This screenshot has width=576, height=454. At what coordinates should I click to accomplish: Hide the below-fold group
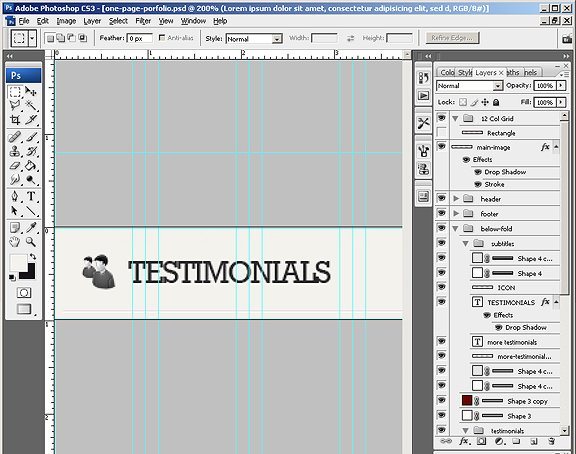tap(442, 228)
